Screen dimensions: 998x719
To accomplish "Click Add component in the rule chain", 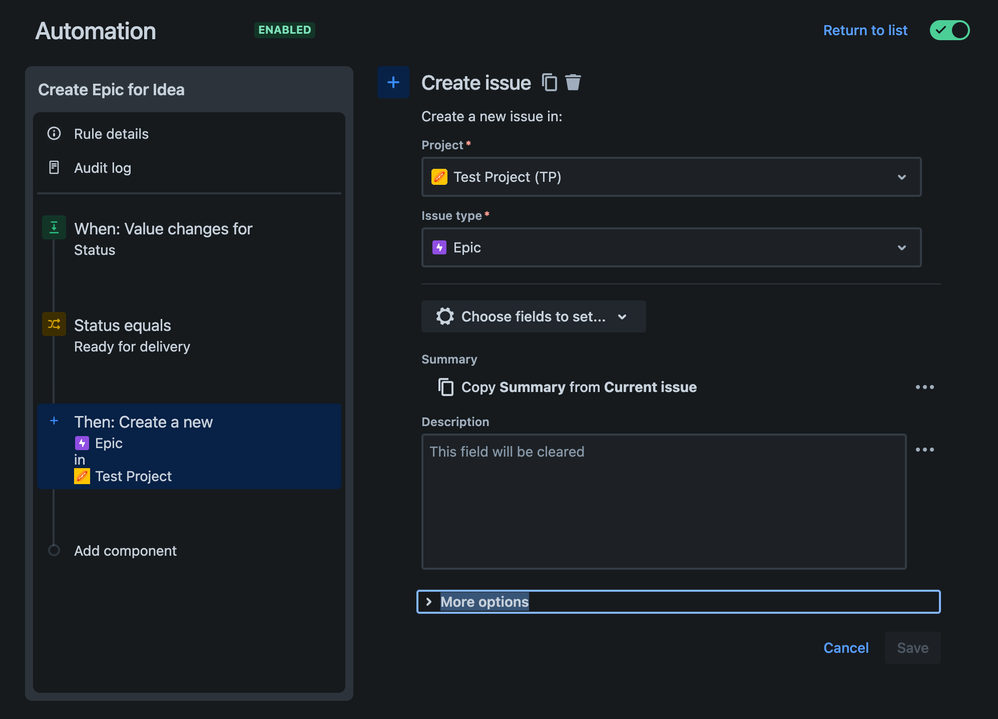I will point(125,550).
